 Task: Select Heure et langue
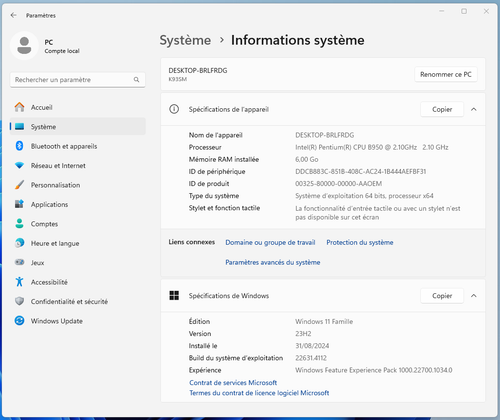(x=78, y=243)
